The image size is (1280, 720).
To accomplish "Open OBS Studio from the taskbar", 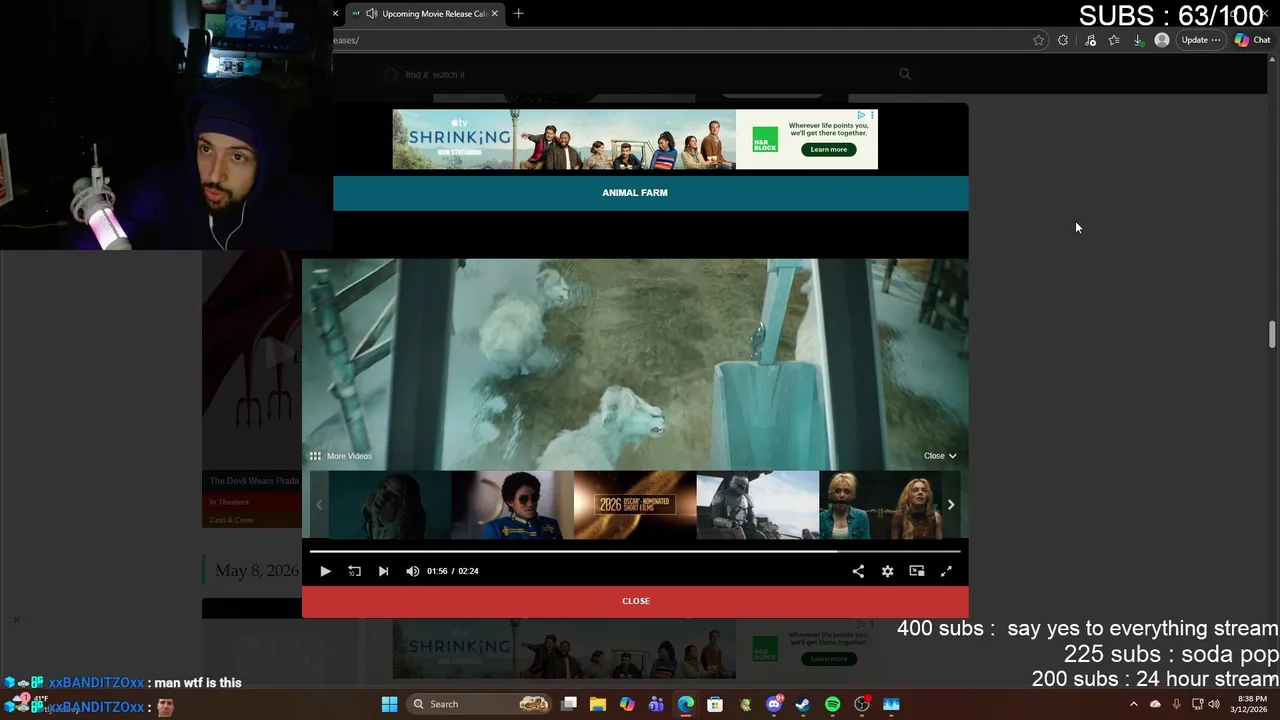I will (x=862, y=704).
